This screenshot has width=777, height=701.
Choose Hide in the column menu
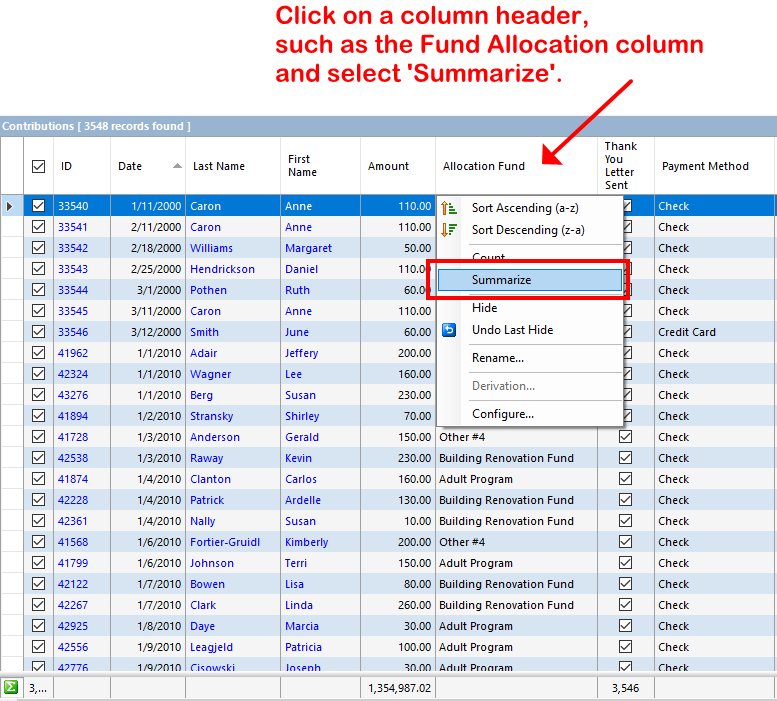[x=485, y=308]
